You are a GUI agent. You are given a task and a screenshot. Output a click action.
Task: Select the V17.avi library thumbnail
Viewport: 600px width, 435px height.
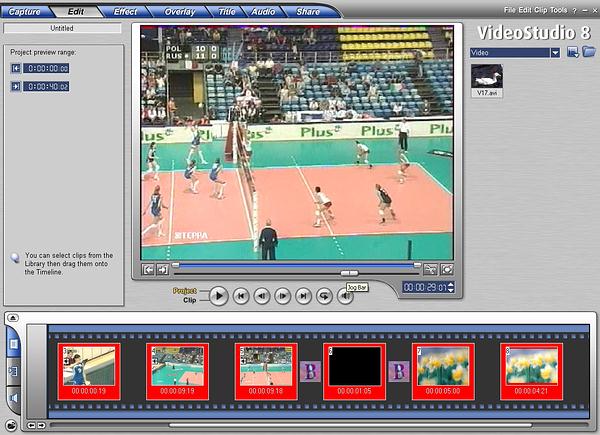[487, 76]
